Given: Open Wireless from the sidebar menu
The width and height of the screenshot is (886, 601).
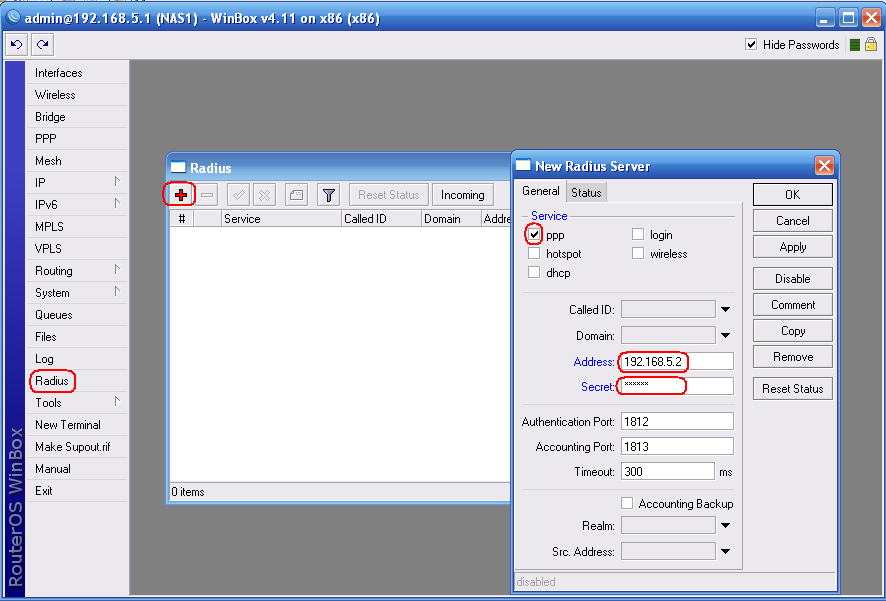Looking at the screenshot, I should (x=77, y=95).
